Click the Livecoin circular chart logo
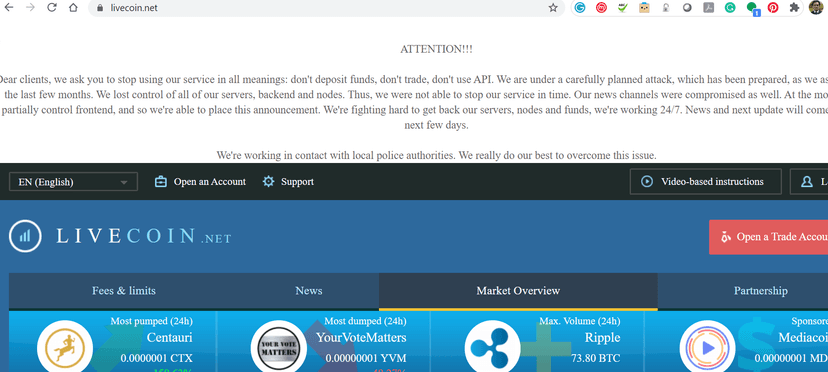This screenshot has width=828, height=372. tap(25, 236)
